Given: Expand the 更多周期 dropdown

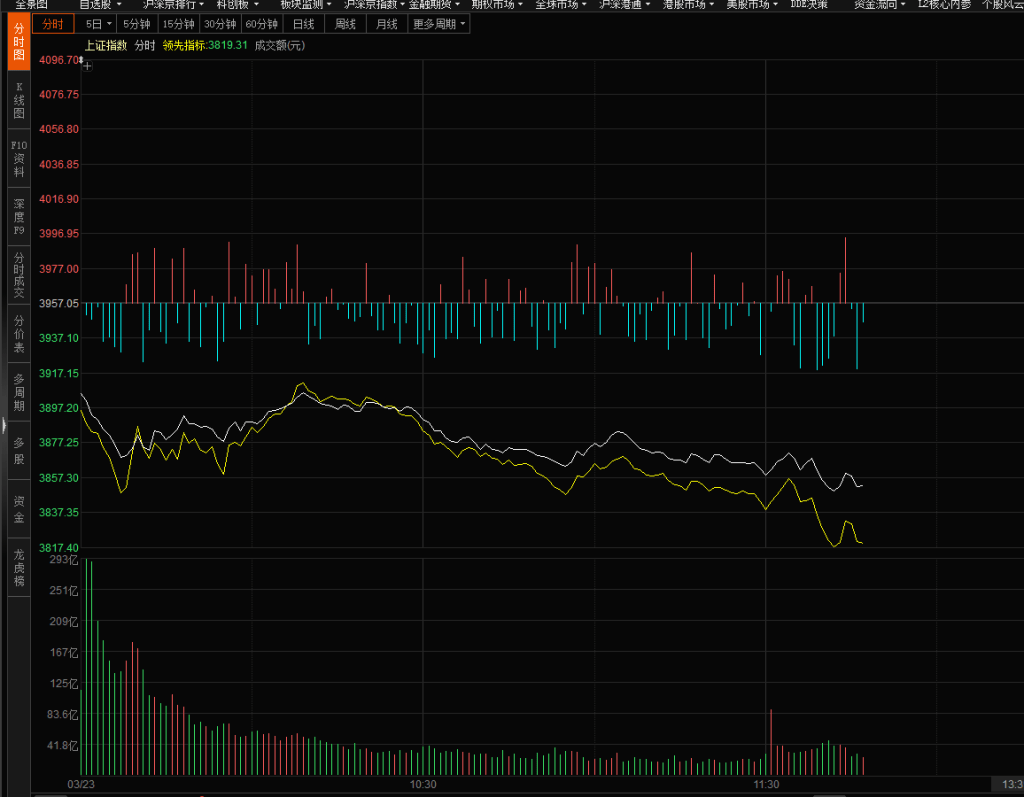Looking at the screenshot, I should point(438,24).
